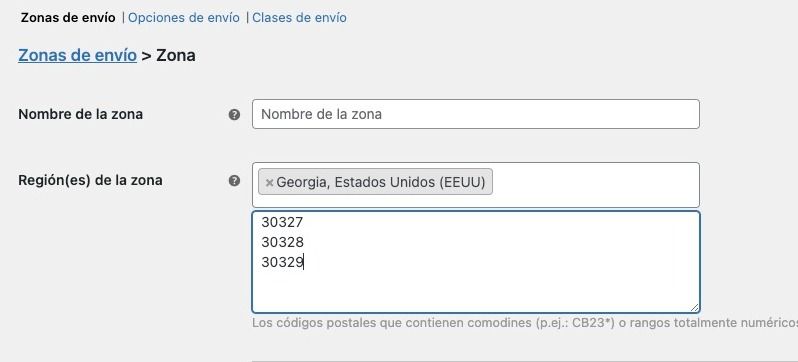
Task: Open the Clases de envío tab
Action: click(x=299, y=18)
